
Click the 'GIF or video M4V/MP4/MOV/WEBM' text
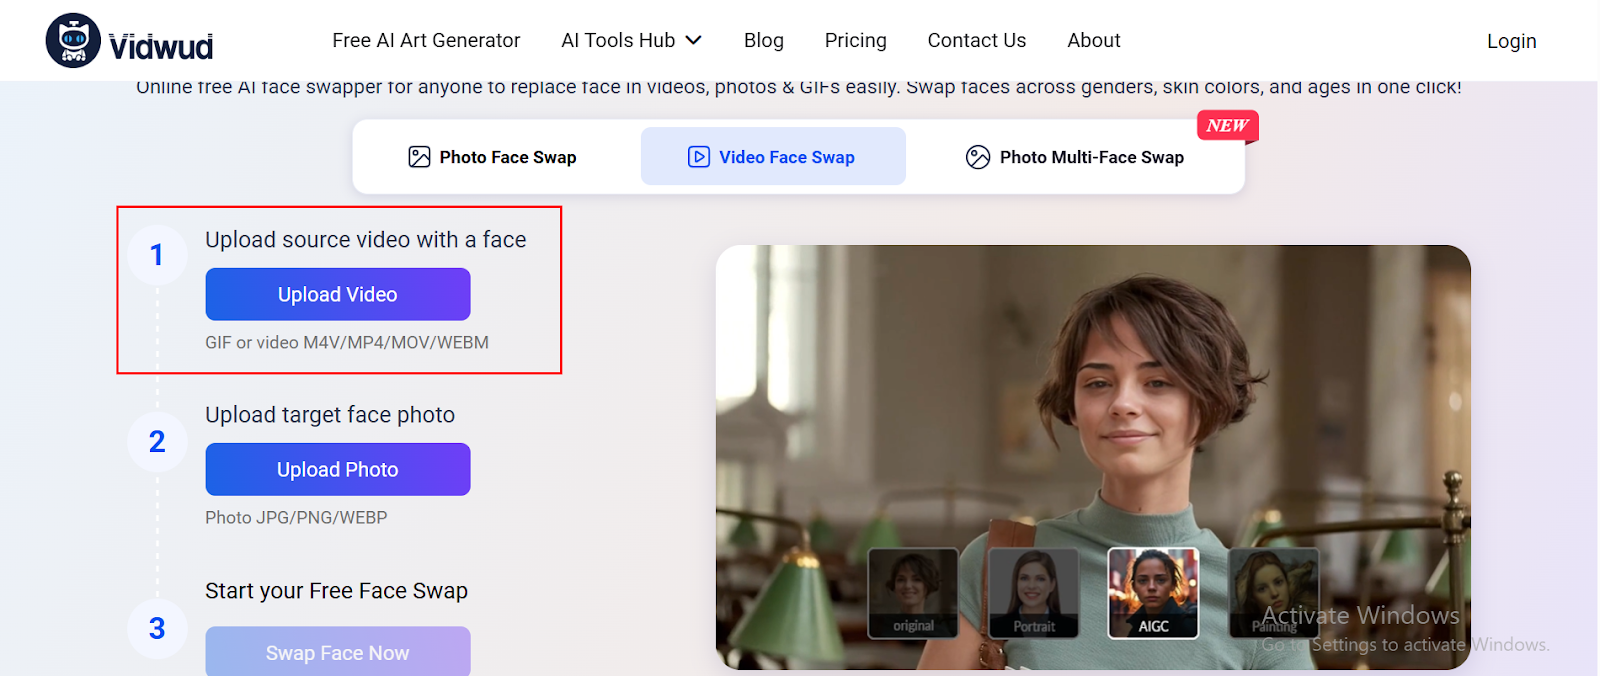(347, 342)
